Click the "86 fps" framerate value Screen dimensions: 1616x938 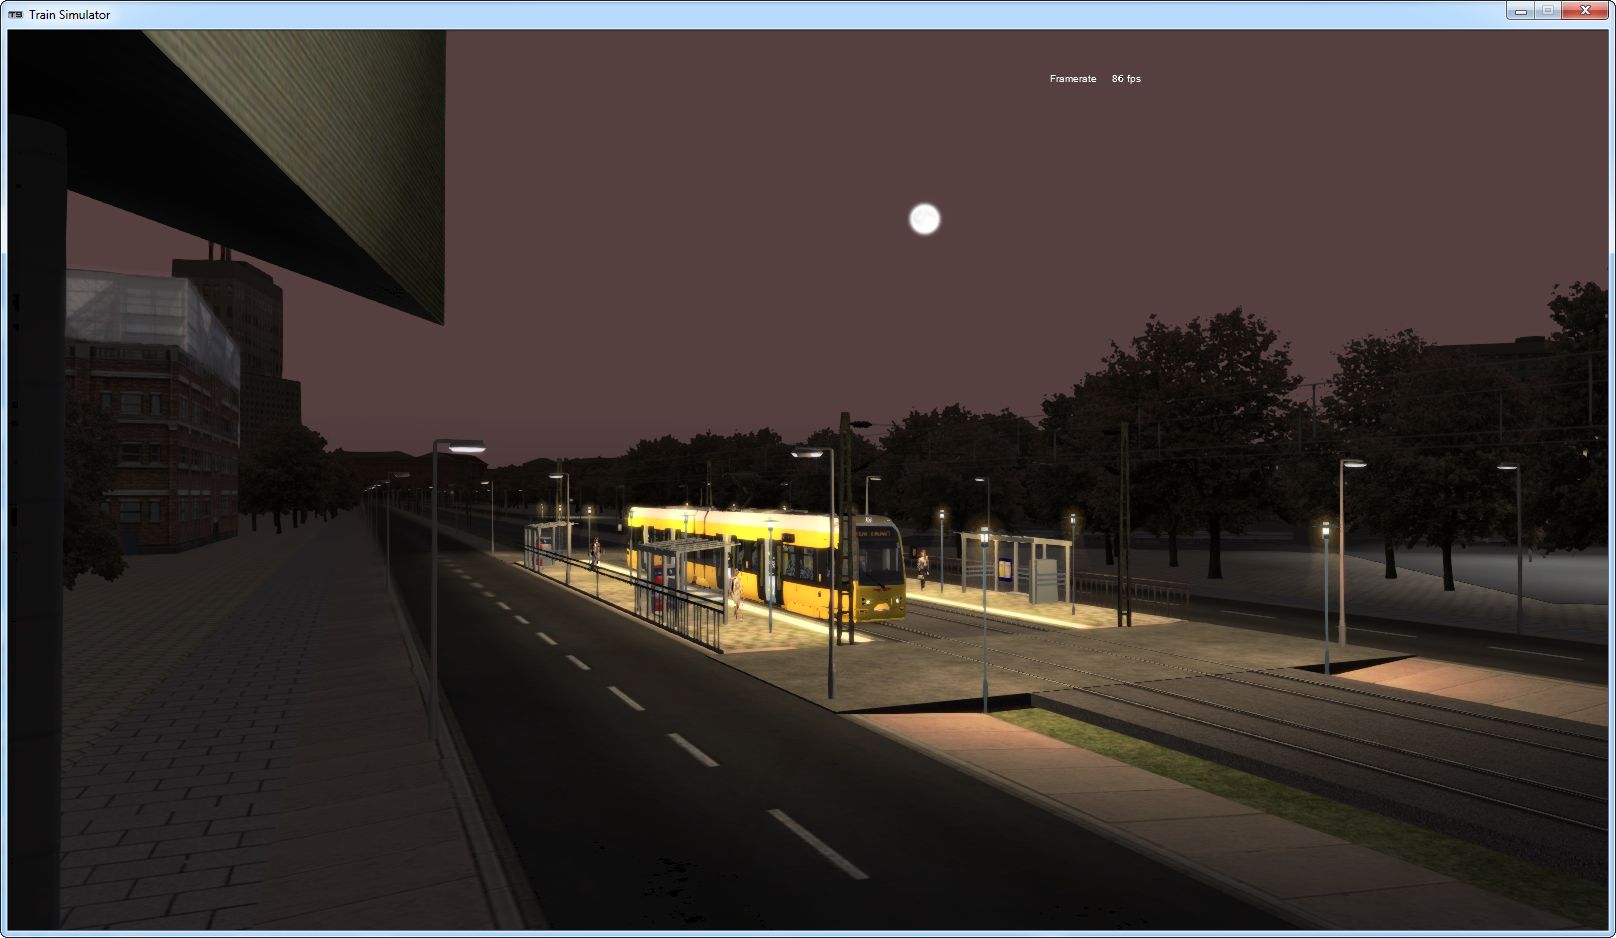pos(1126,79)
